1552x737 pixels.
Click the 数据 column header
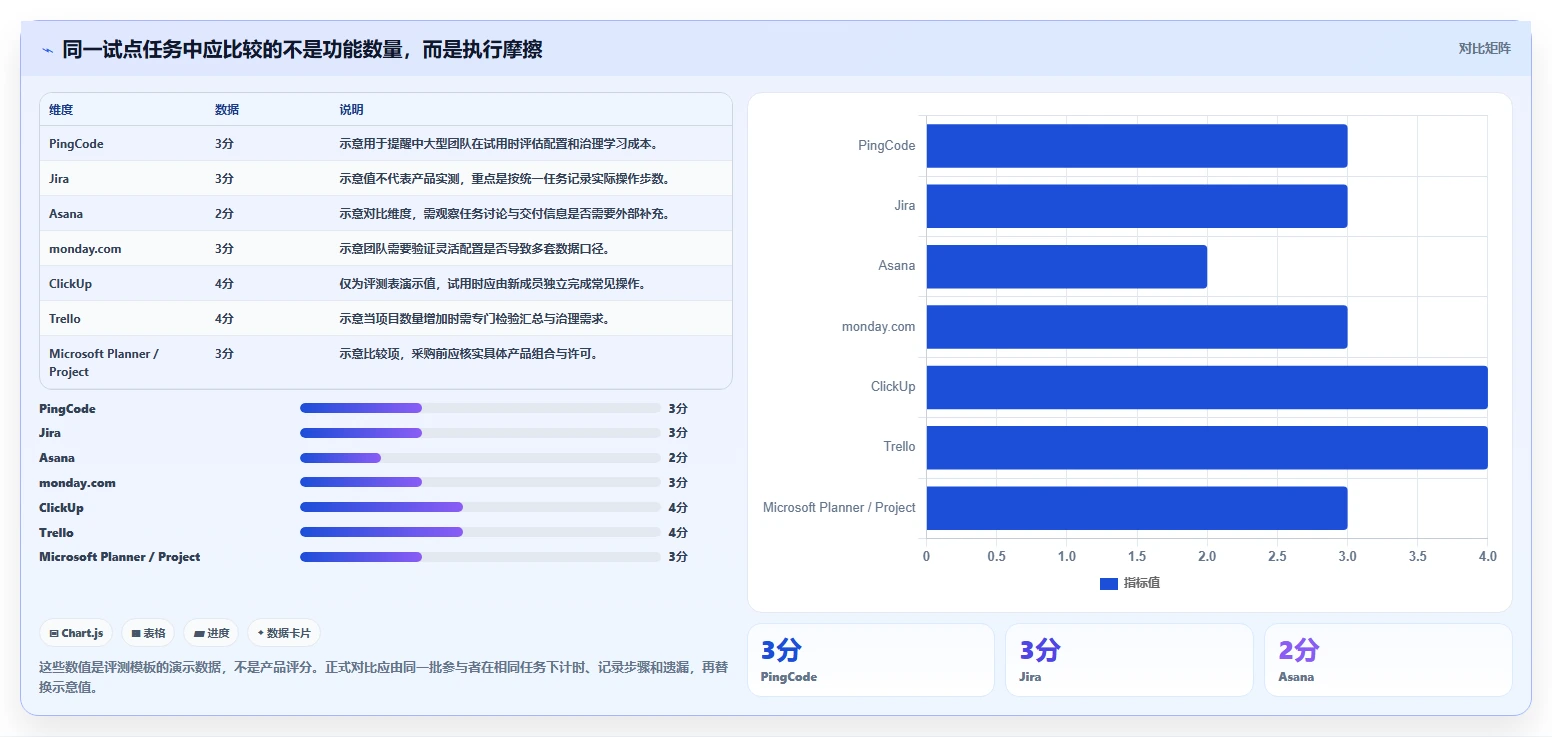227,109
